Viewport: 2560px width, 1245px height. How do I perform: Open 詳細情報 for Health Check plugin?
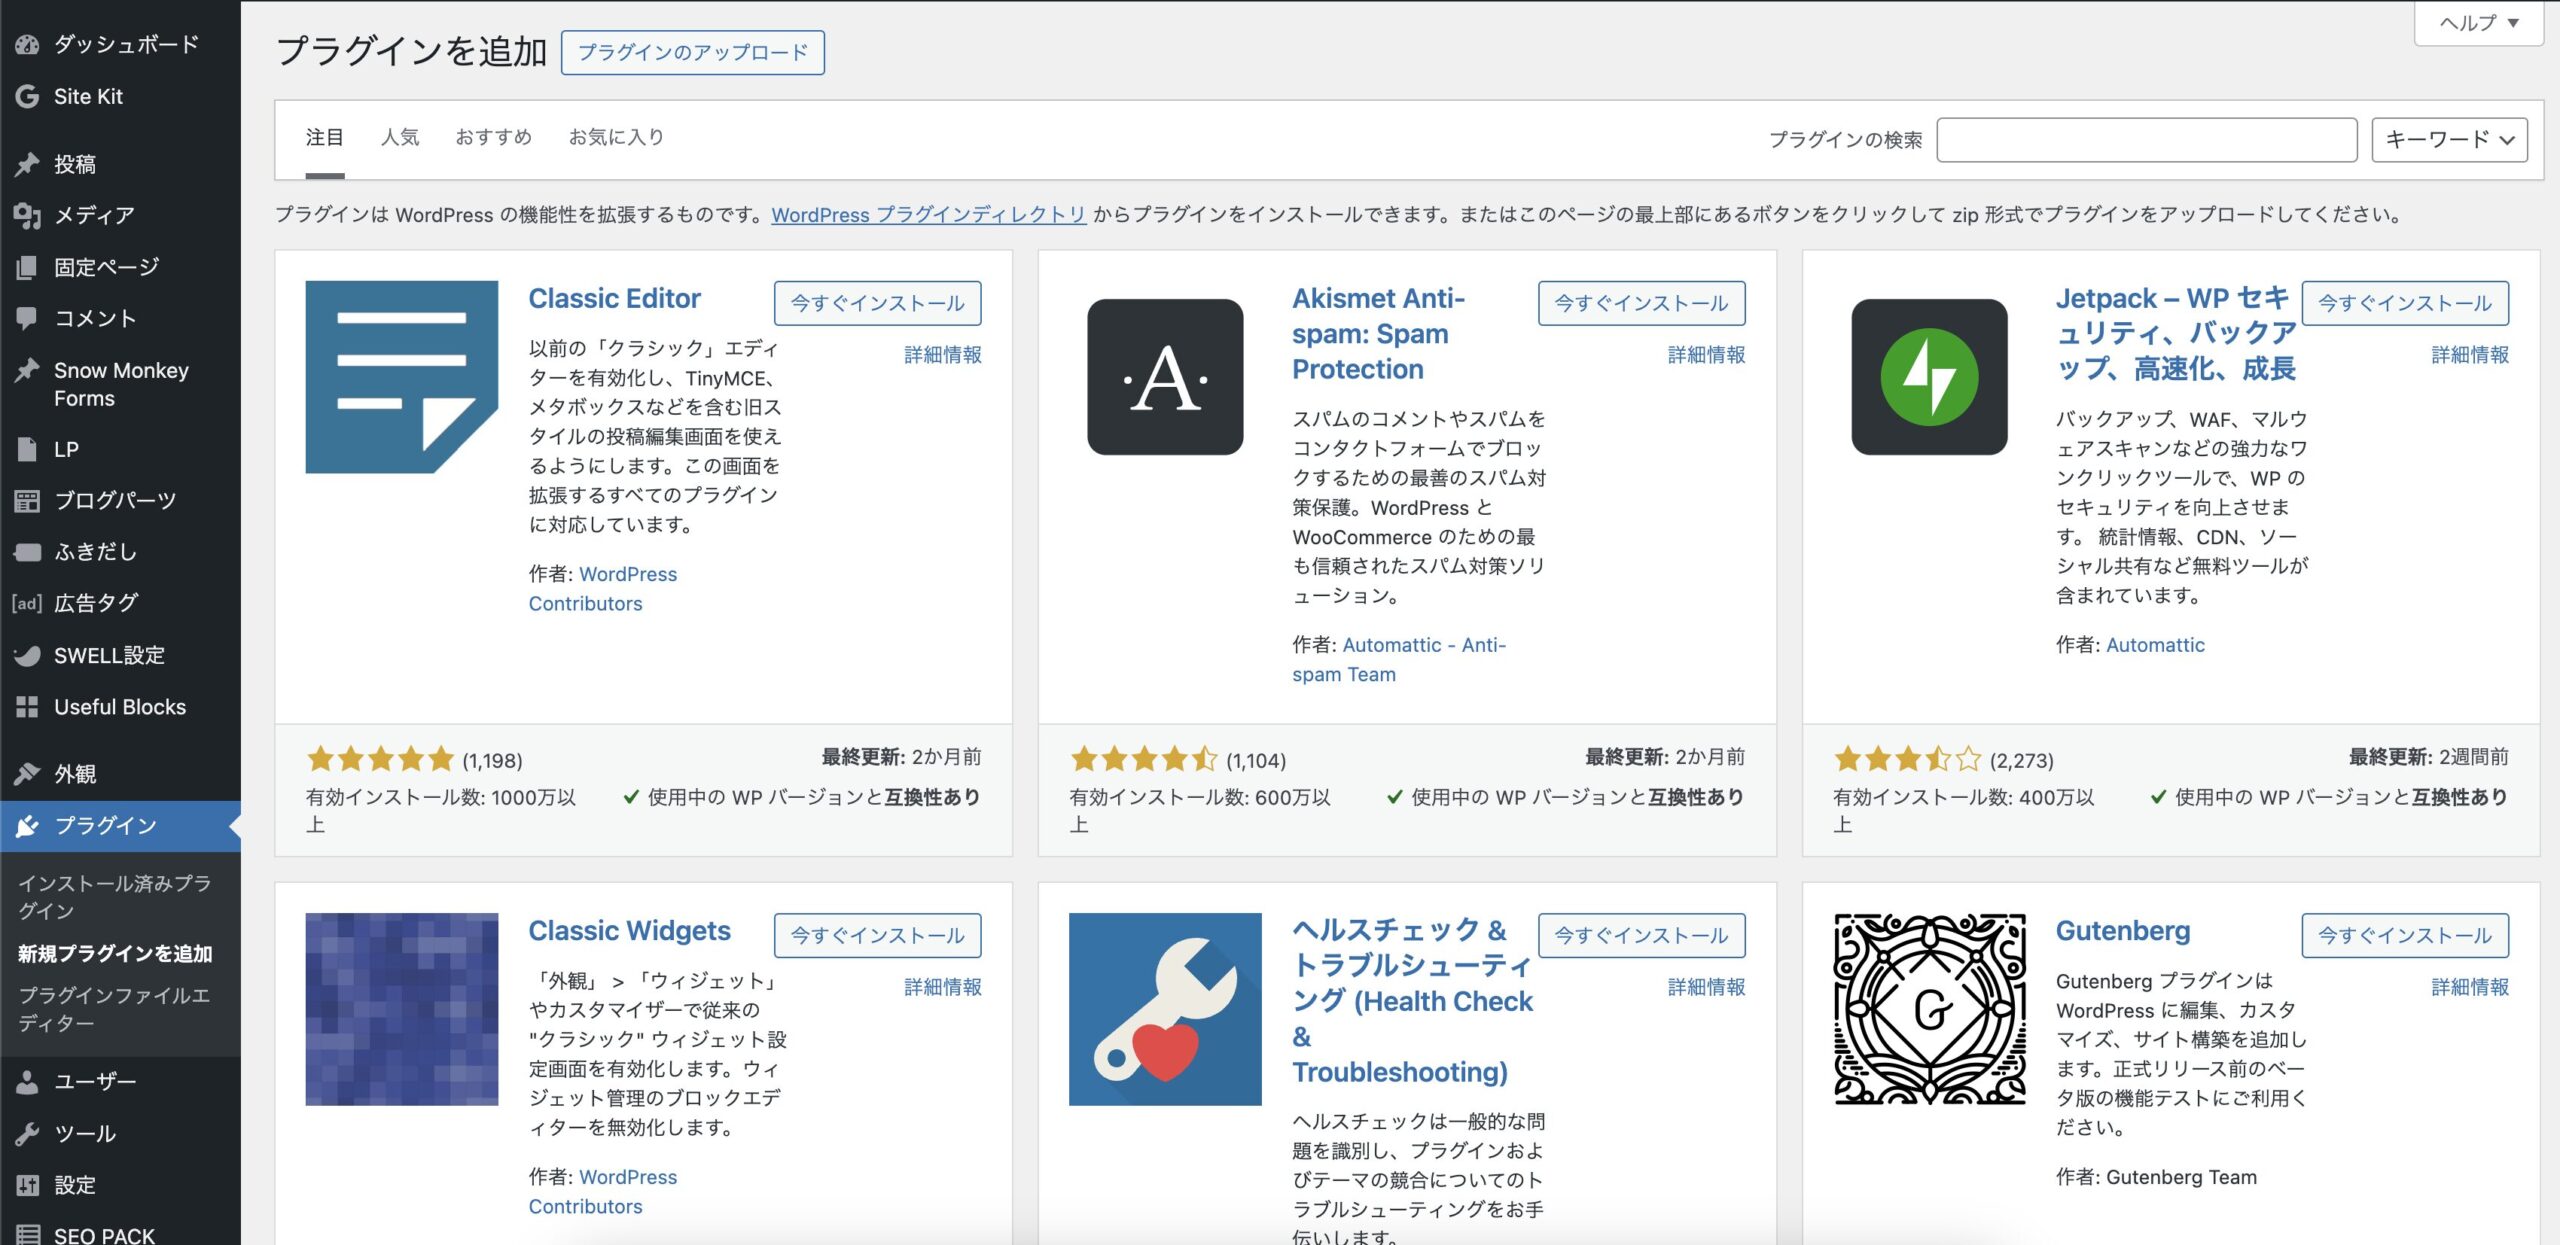coord(1707,987)
